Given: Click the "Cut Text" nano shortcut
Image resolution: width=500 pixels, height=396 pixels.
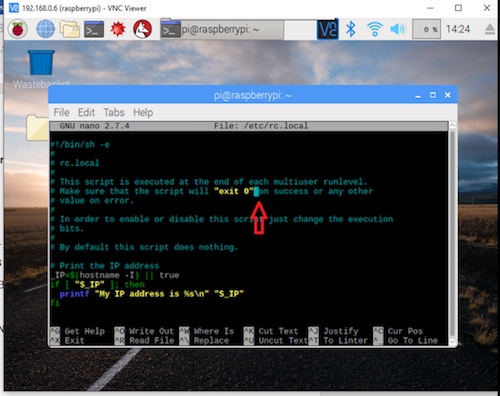Looking at the screenshot, I should click(x=278, y=331).
